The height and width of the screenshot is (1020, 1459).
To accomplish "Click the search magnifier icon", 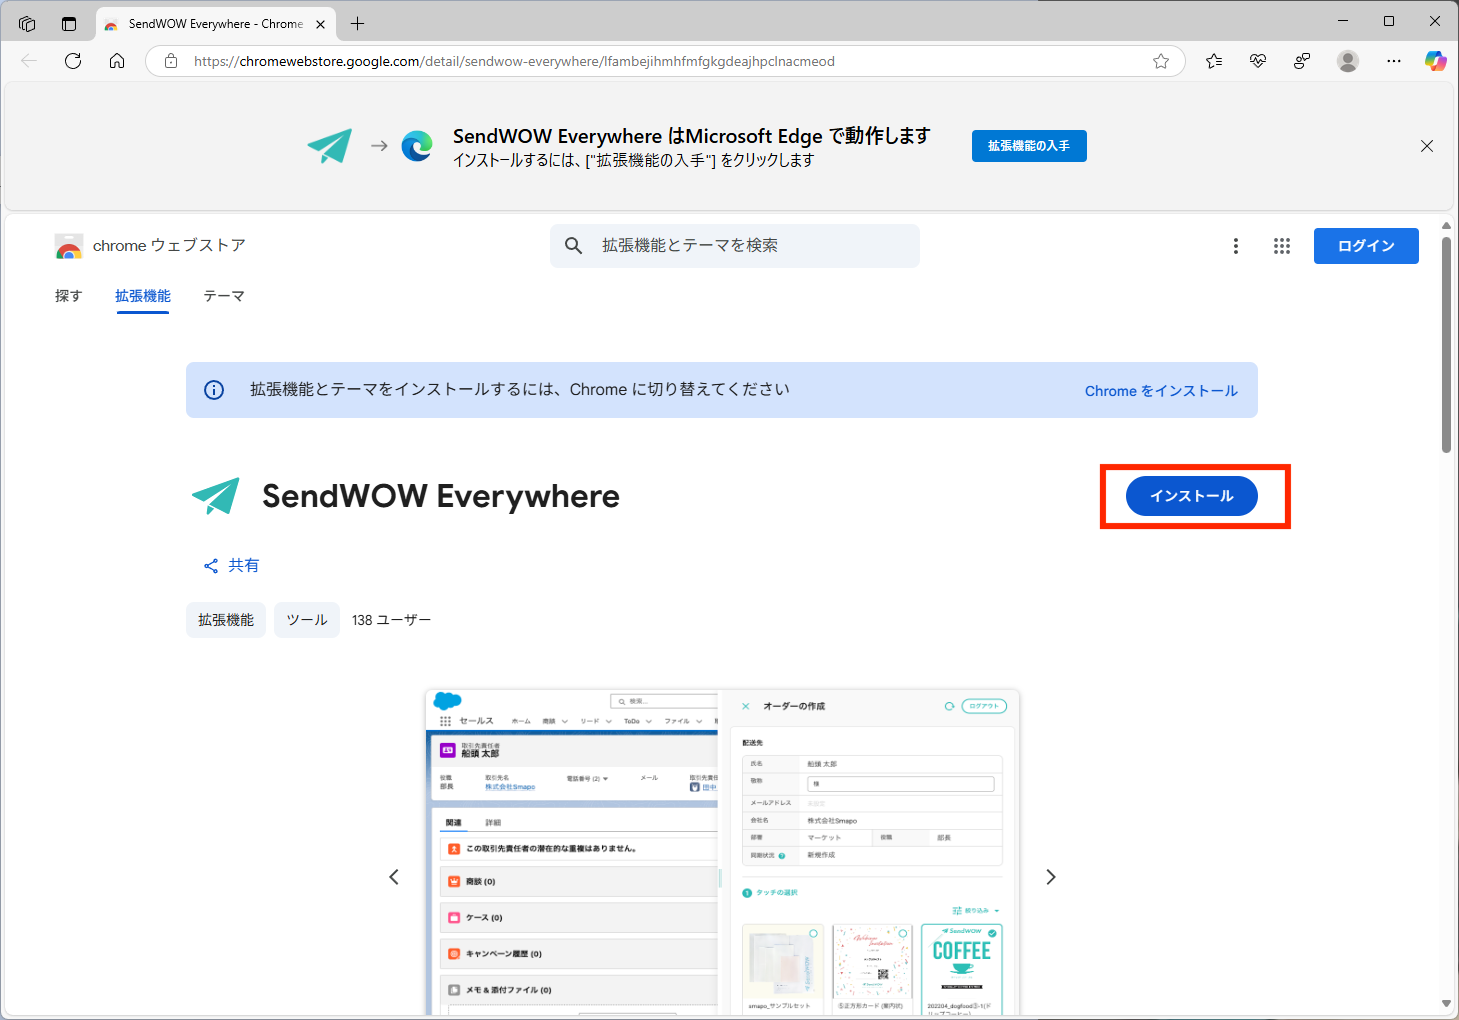I will pos(573,246).
